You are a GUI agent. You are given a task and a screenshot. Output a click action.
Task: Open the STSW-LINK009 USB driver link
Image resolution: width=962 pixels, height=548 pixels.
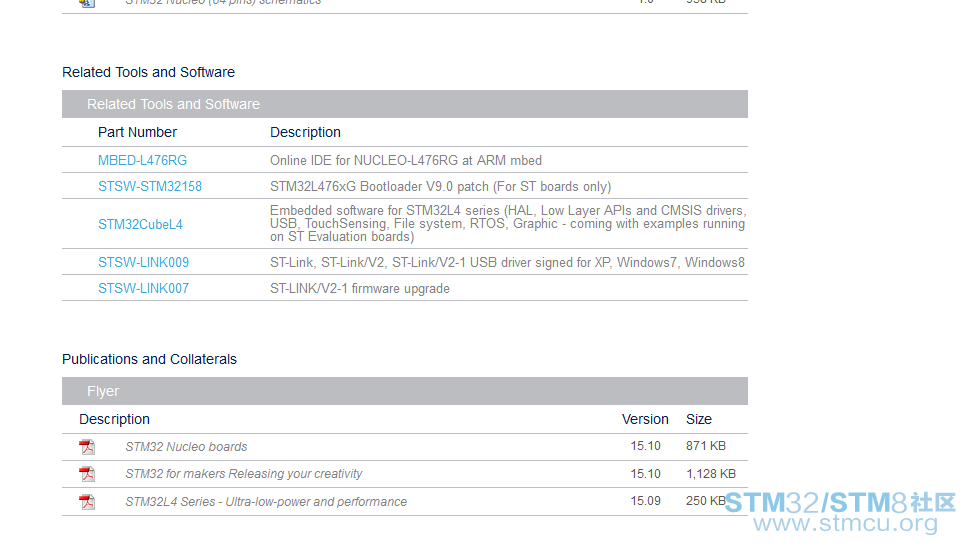(144, 263)
